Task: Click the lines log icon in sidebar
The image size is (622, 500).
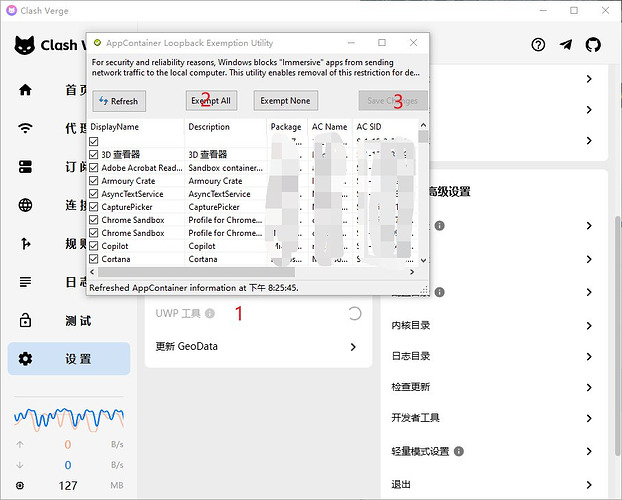Action: 25,282
